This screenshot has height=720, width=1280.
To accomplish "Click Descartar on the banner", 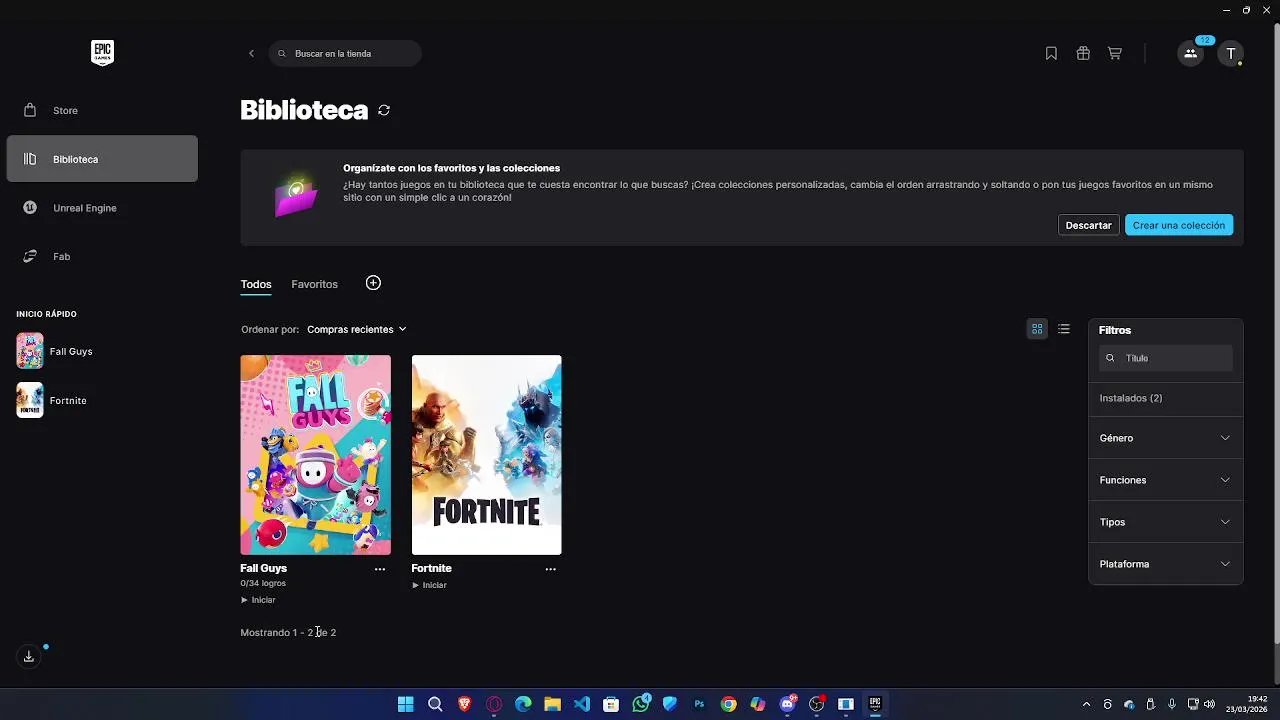I will coord(1088,225).
